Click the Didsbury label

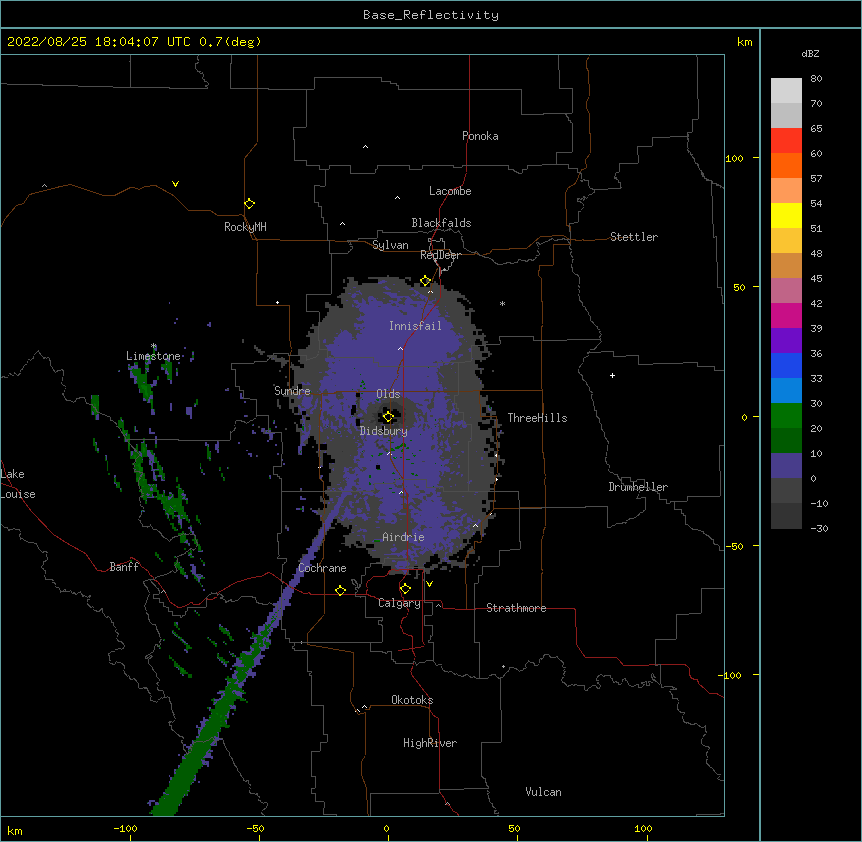[x=384, y=431]
